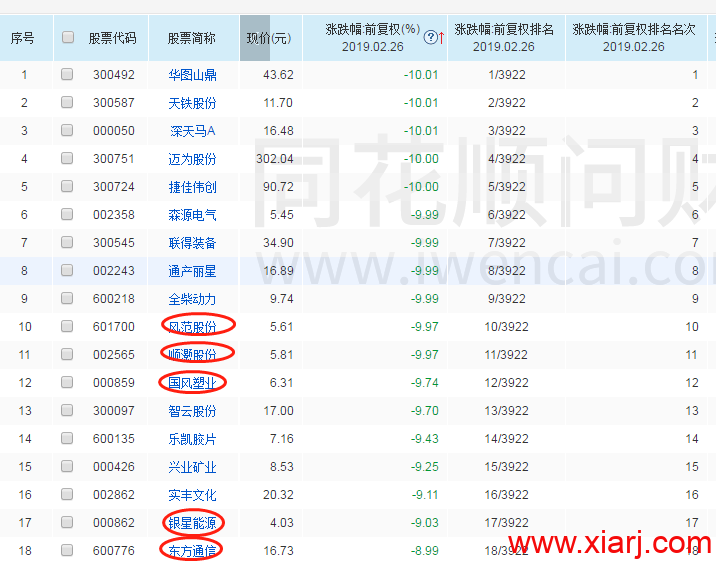The height and width of the screenshot is (564, 716).
Task: Open the 捷佳伟创 stock link
Action: (x=192, y=187)
